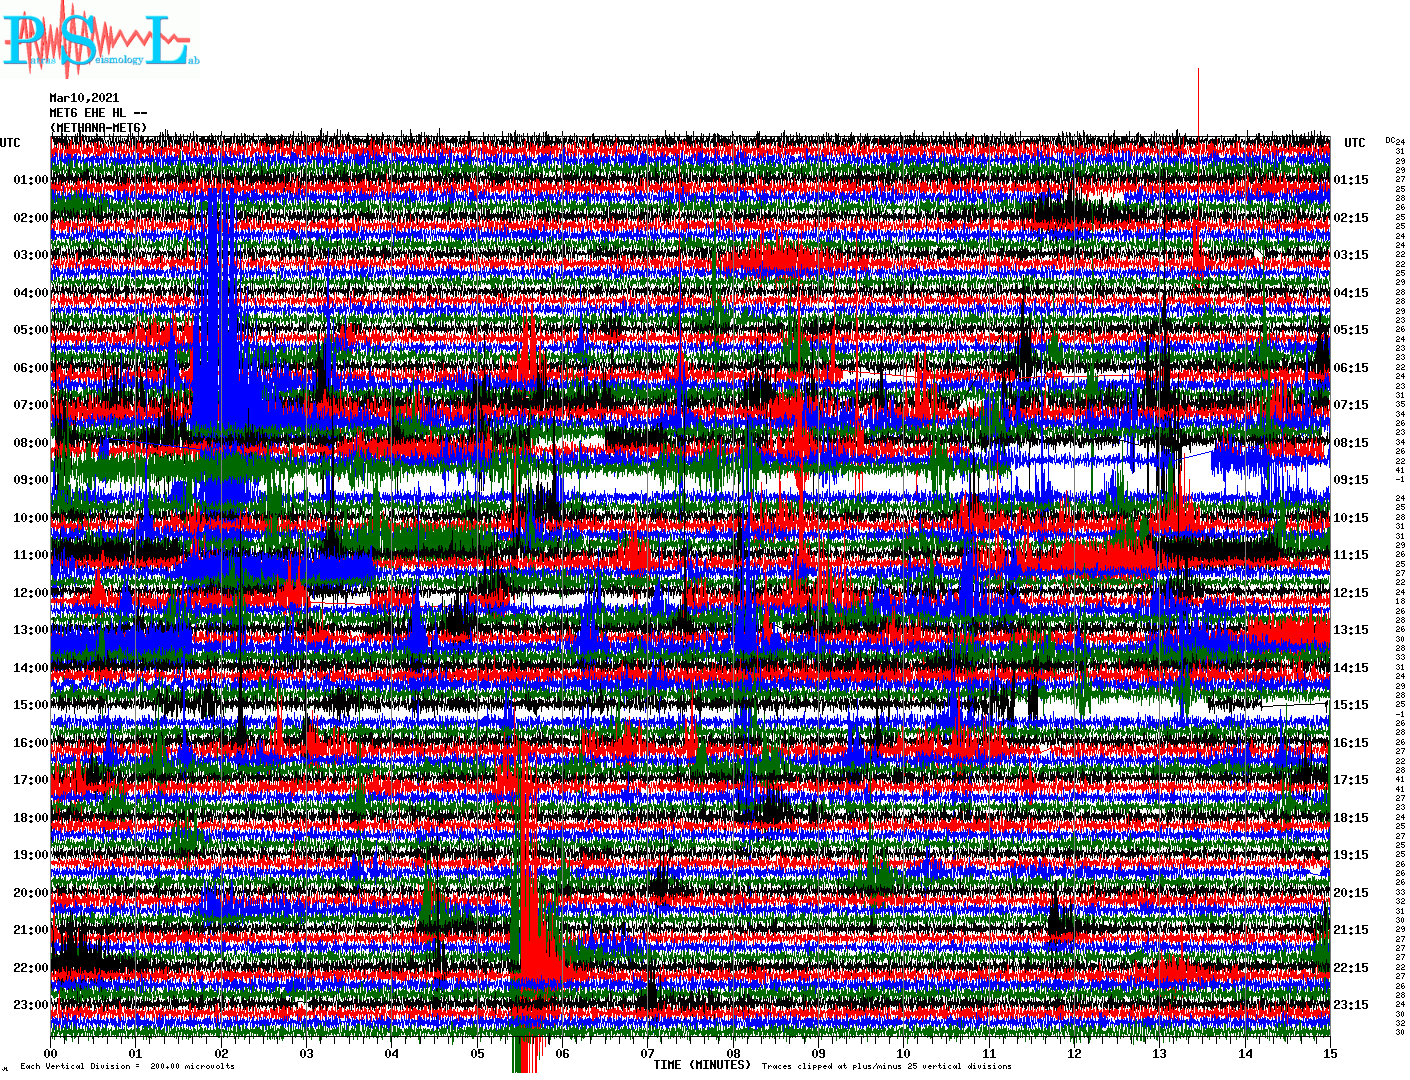
Task: Click the left UTC axis header
Action: pos(10,143)
